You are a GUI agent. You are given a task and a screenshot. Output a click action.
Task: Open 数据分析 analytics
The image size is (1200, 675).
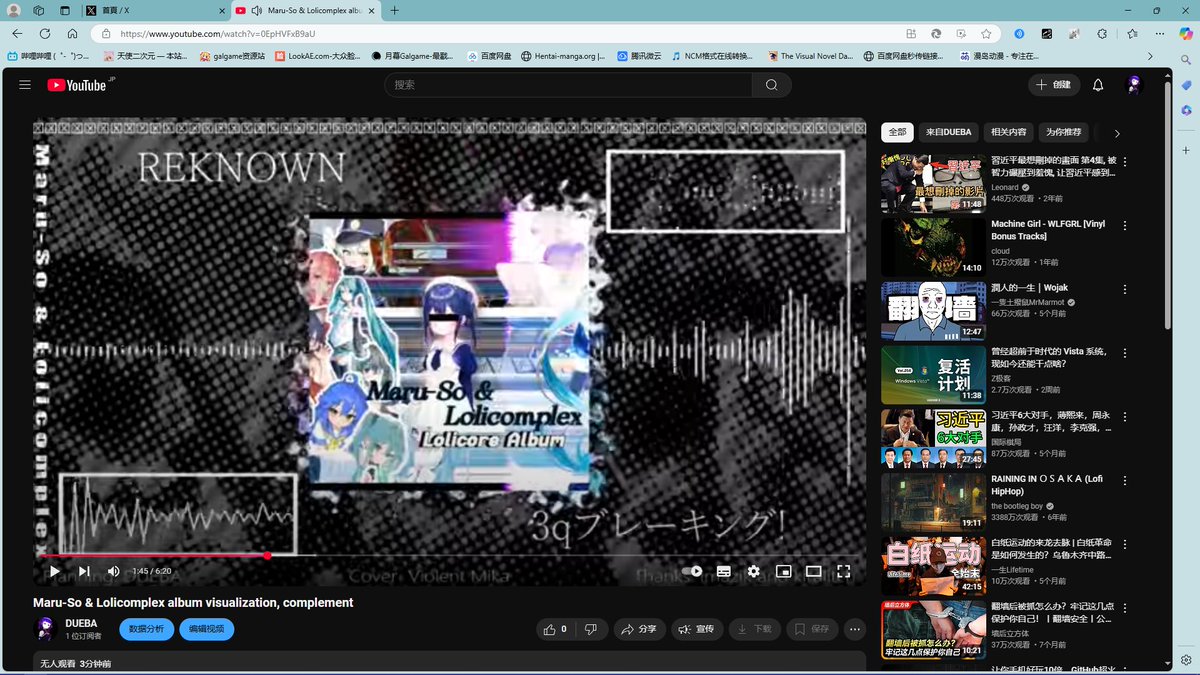[x=146, y=629]
